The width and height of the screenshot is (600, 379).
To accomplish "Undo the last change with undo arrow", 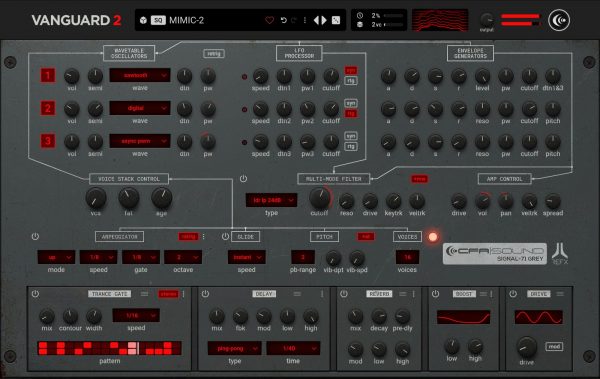I will pyautogui.click(x=284, y=20).
